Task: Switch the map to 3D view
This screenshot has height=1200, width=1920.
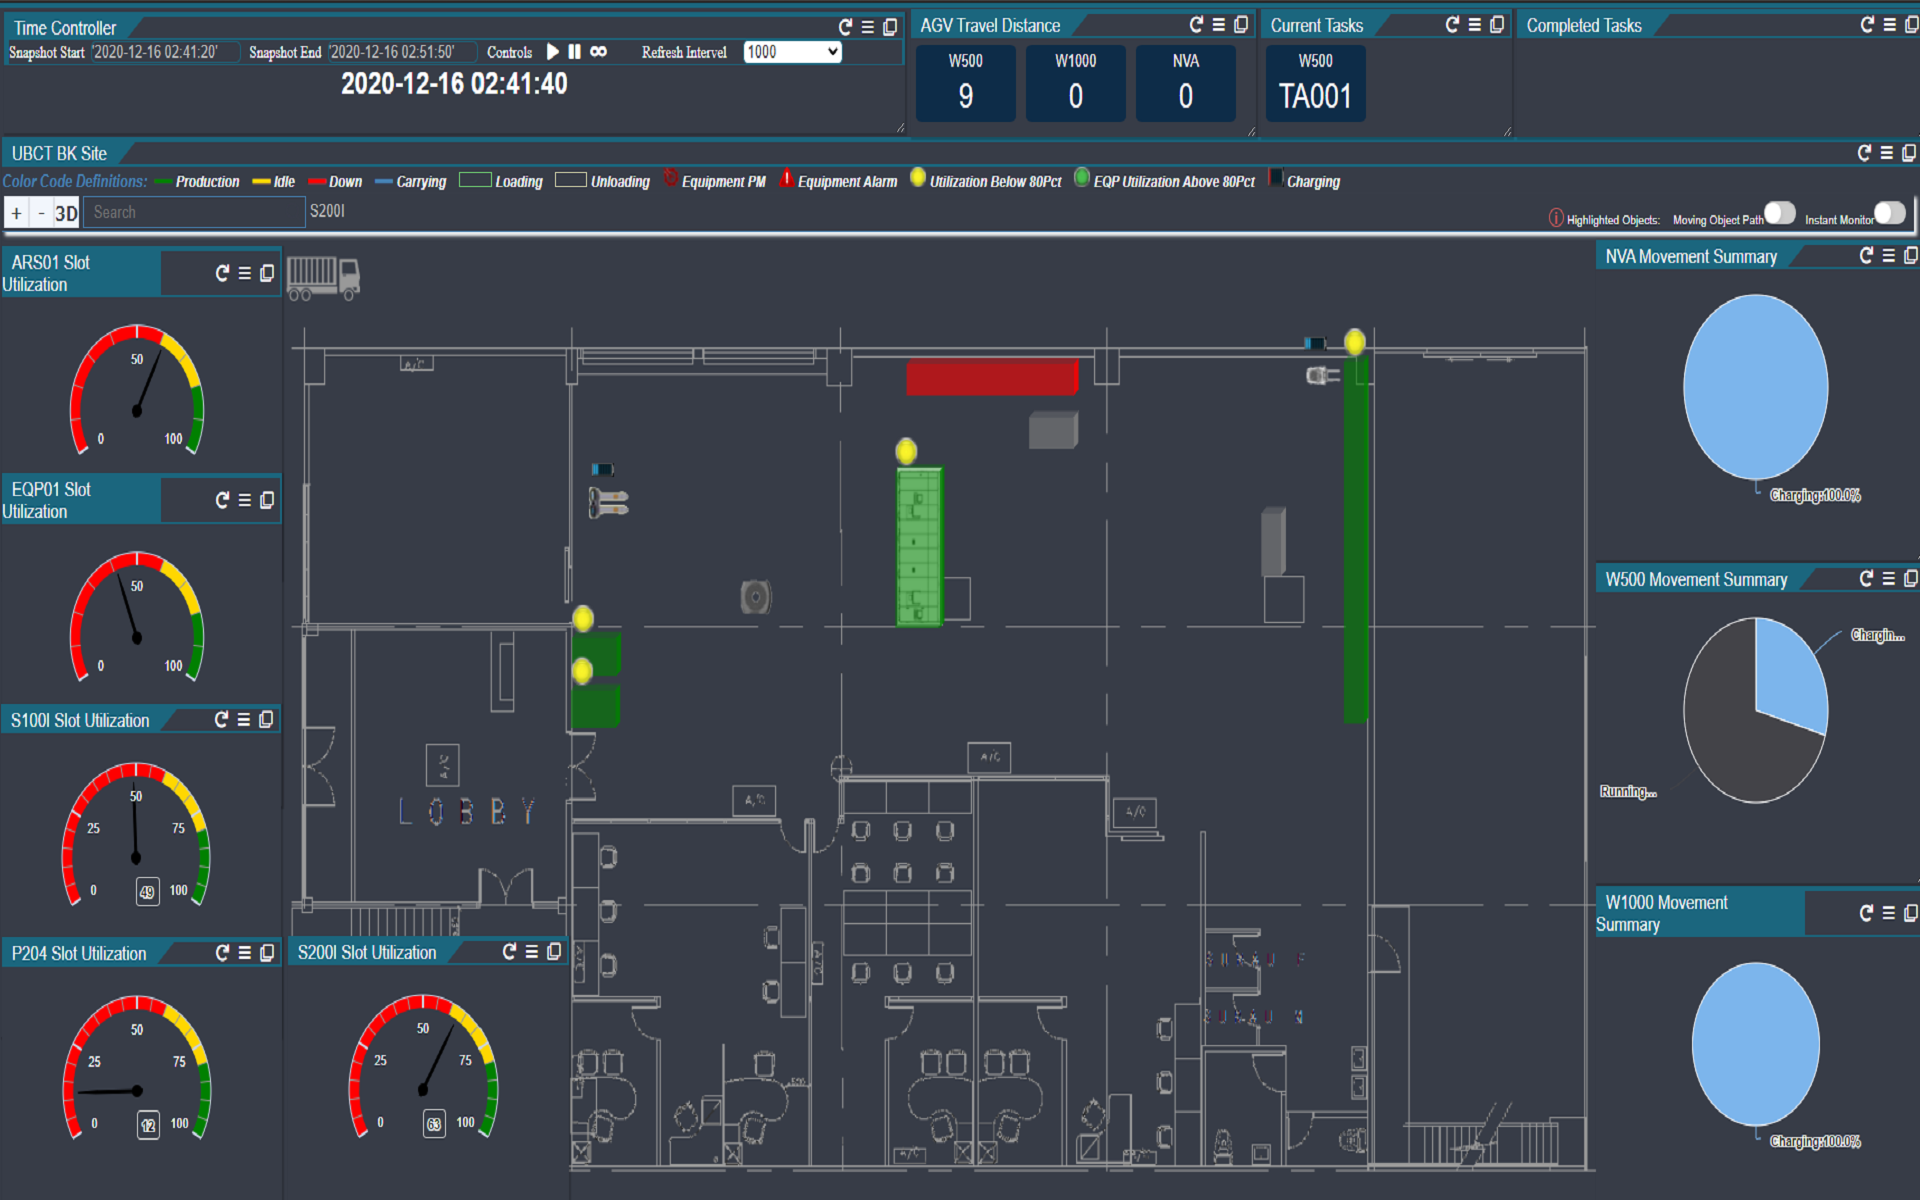Action: (x=66, y=213)
